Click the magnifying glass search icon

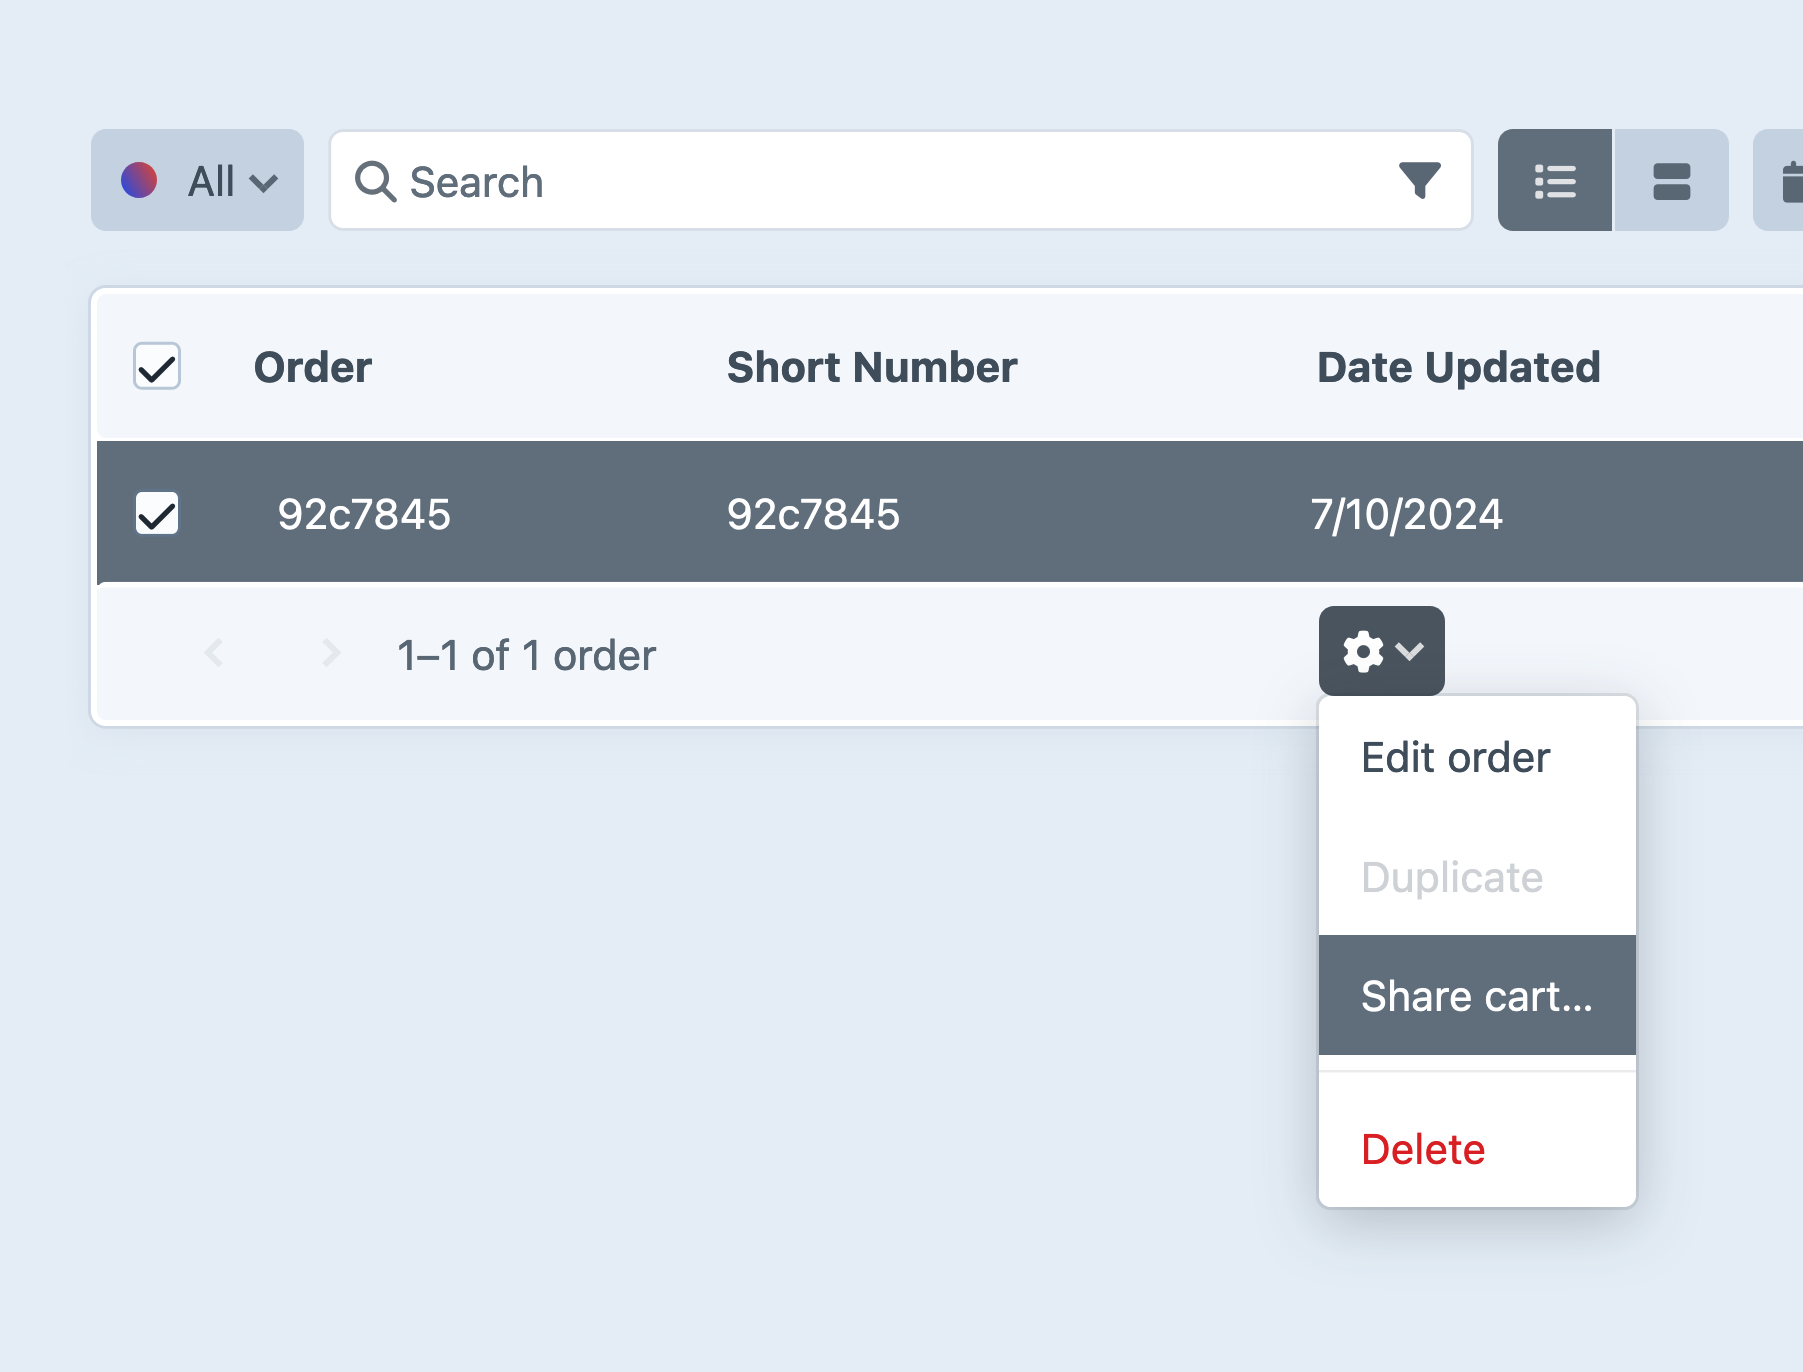375,181
